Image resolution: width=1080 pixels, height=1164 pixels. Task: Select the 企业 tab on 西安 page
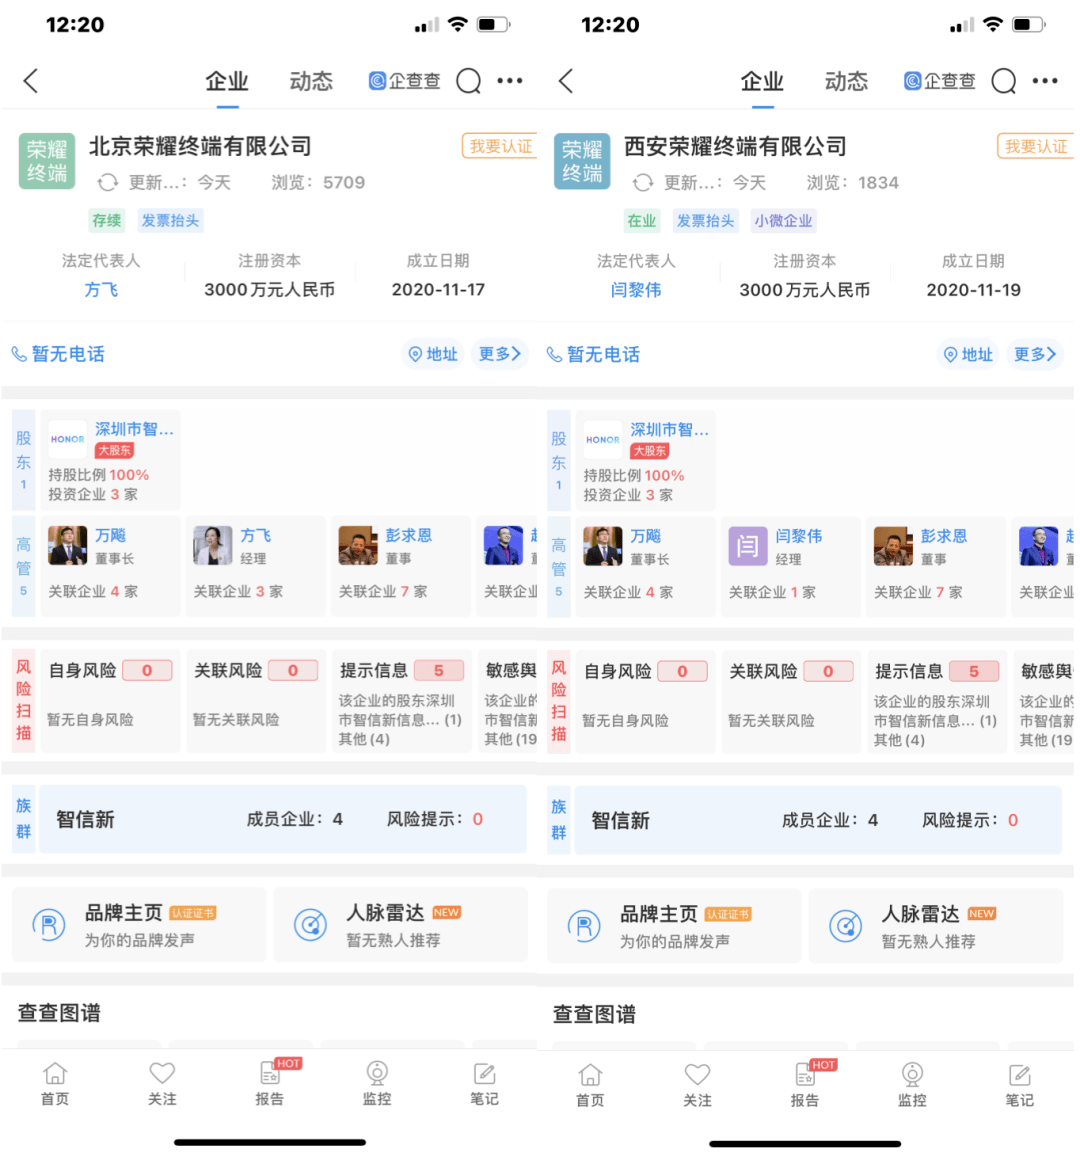762,81
